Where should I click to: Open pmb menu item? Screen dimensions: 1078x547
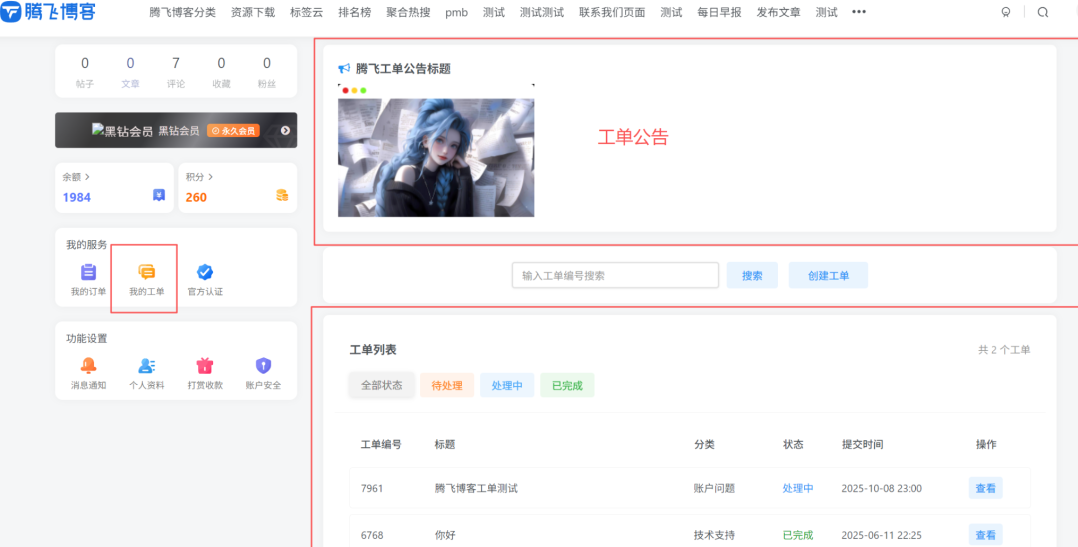[456, 12]
